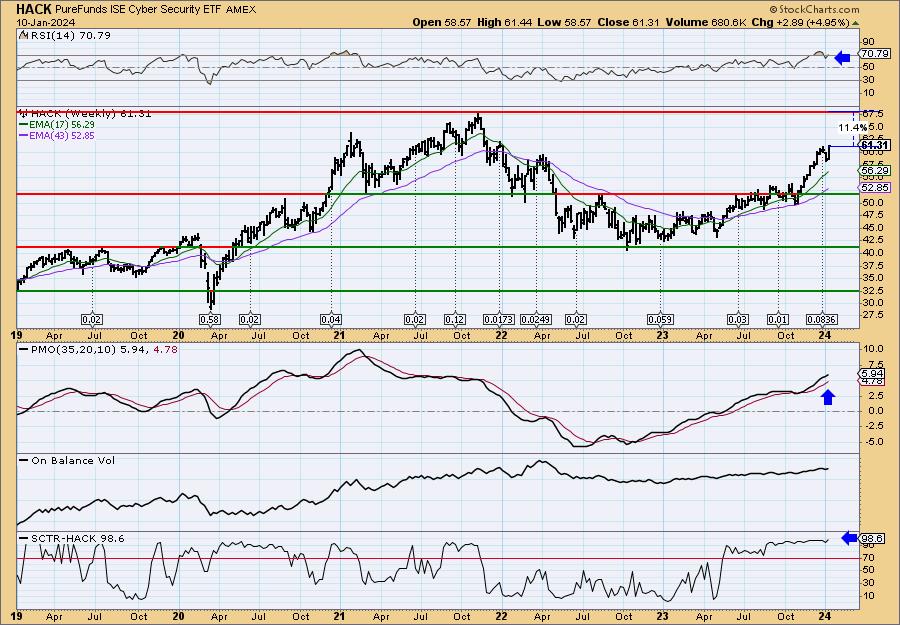Click the 52.85 EMA price tag on right axis

tap(874, 188)
